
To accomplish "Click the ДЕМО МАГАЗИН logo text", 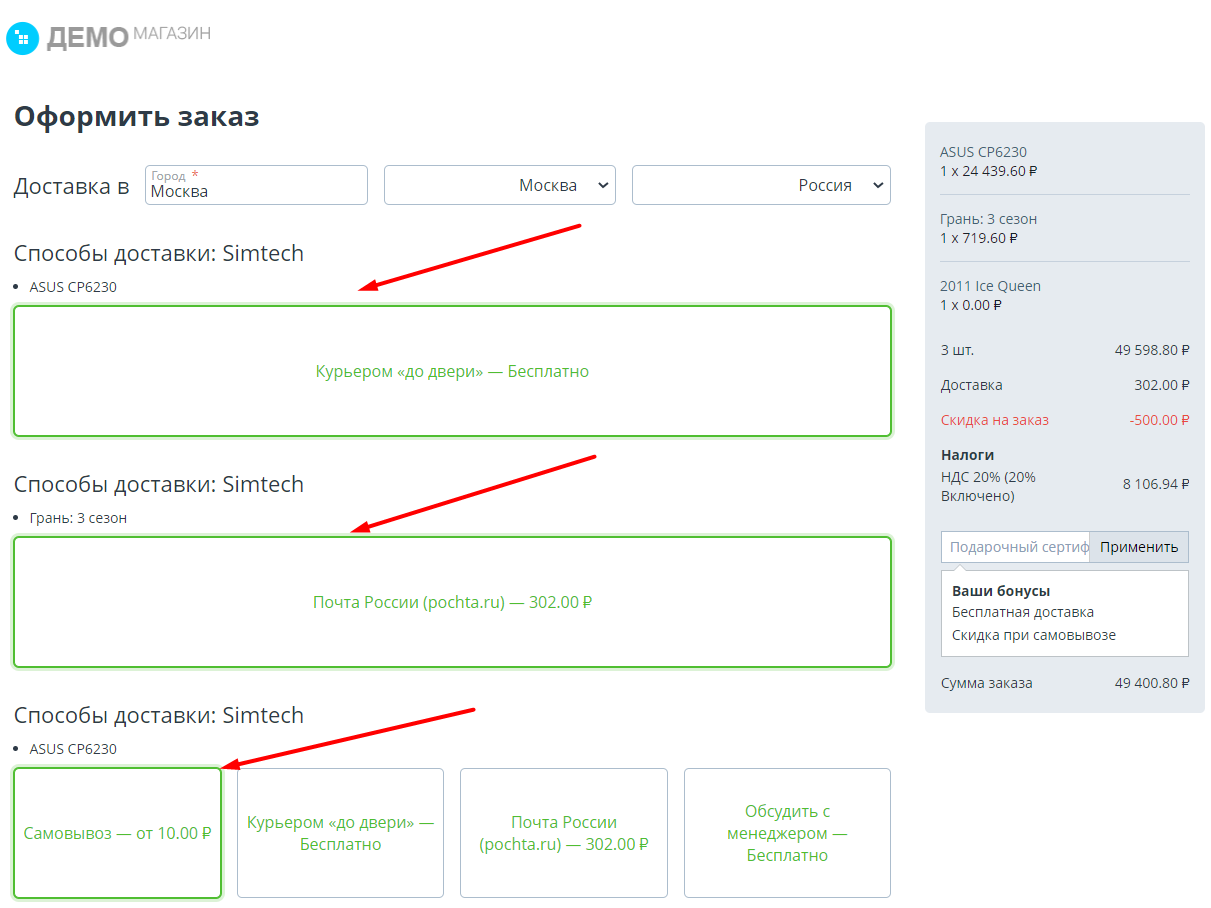I will (x=128, y=37).
